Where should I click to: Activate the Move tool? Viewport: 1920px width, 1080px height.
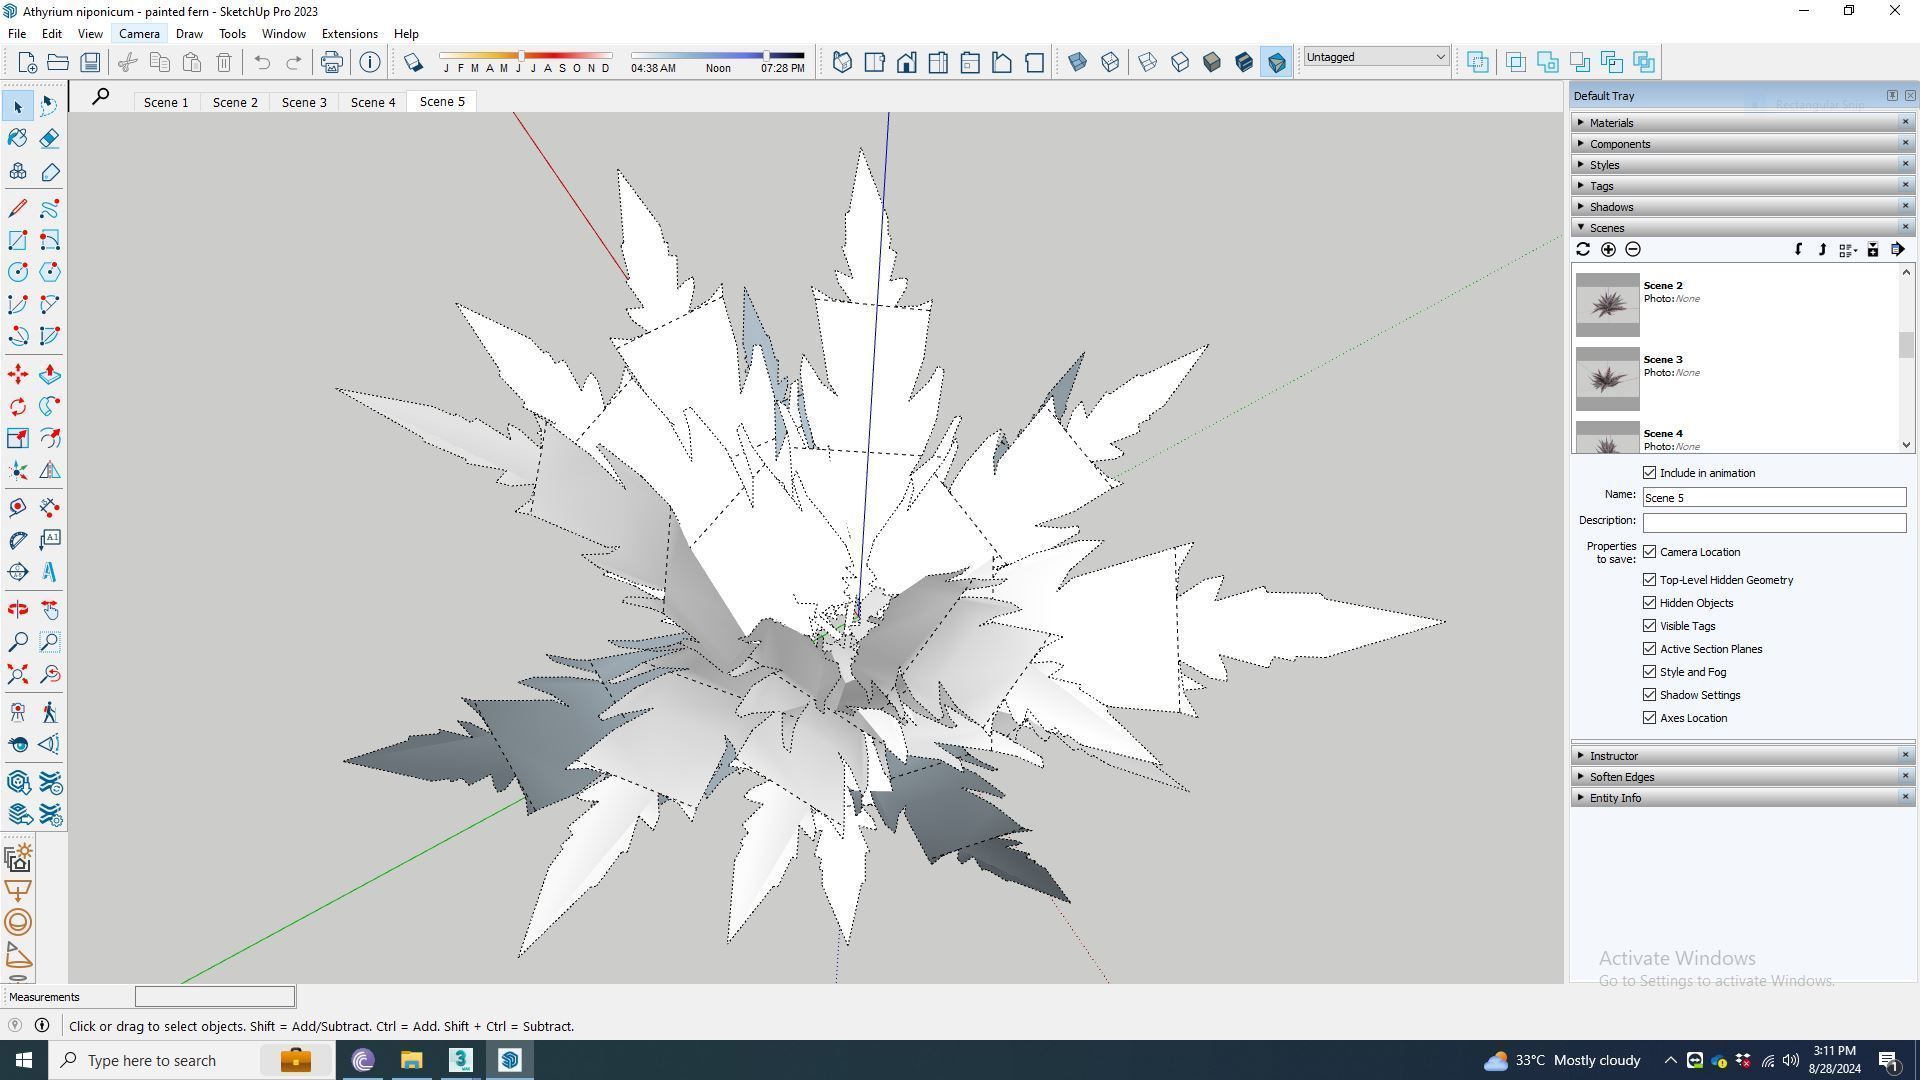pos(18,374)
